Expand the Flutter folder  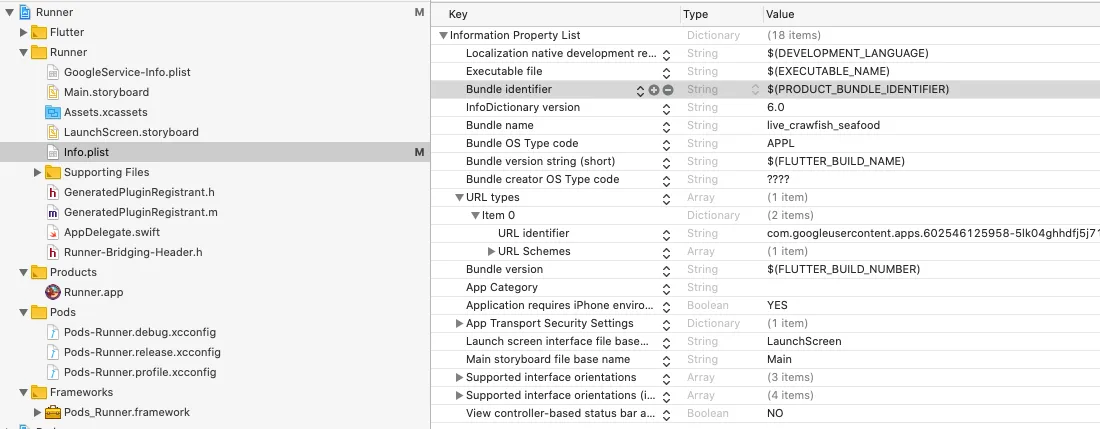(24, 32)
